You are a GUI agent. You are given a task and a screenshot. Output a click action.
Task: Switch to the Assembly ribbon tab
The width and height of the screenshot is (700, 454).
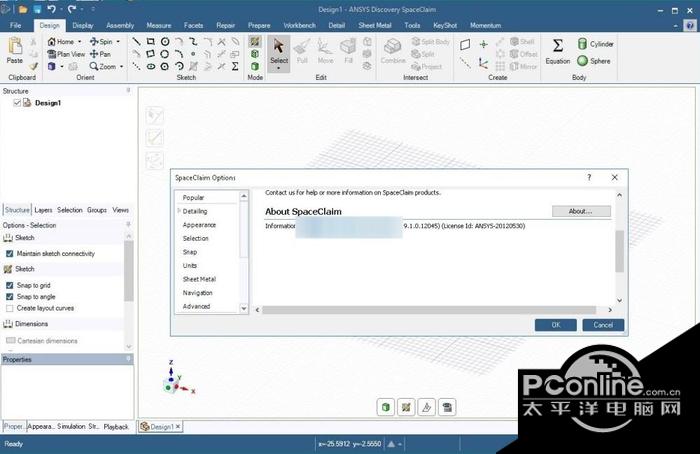120,25
